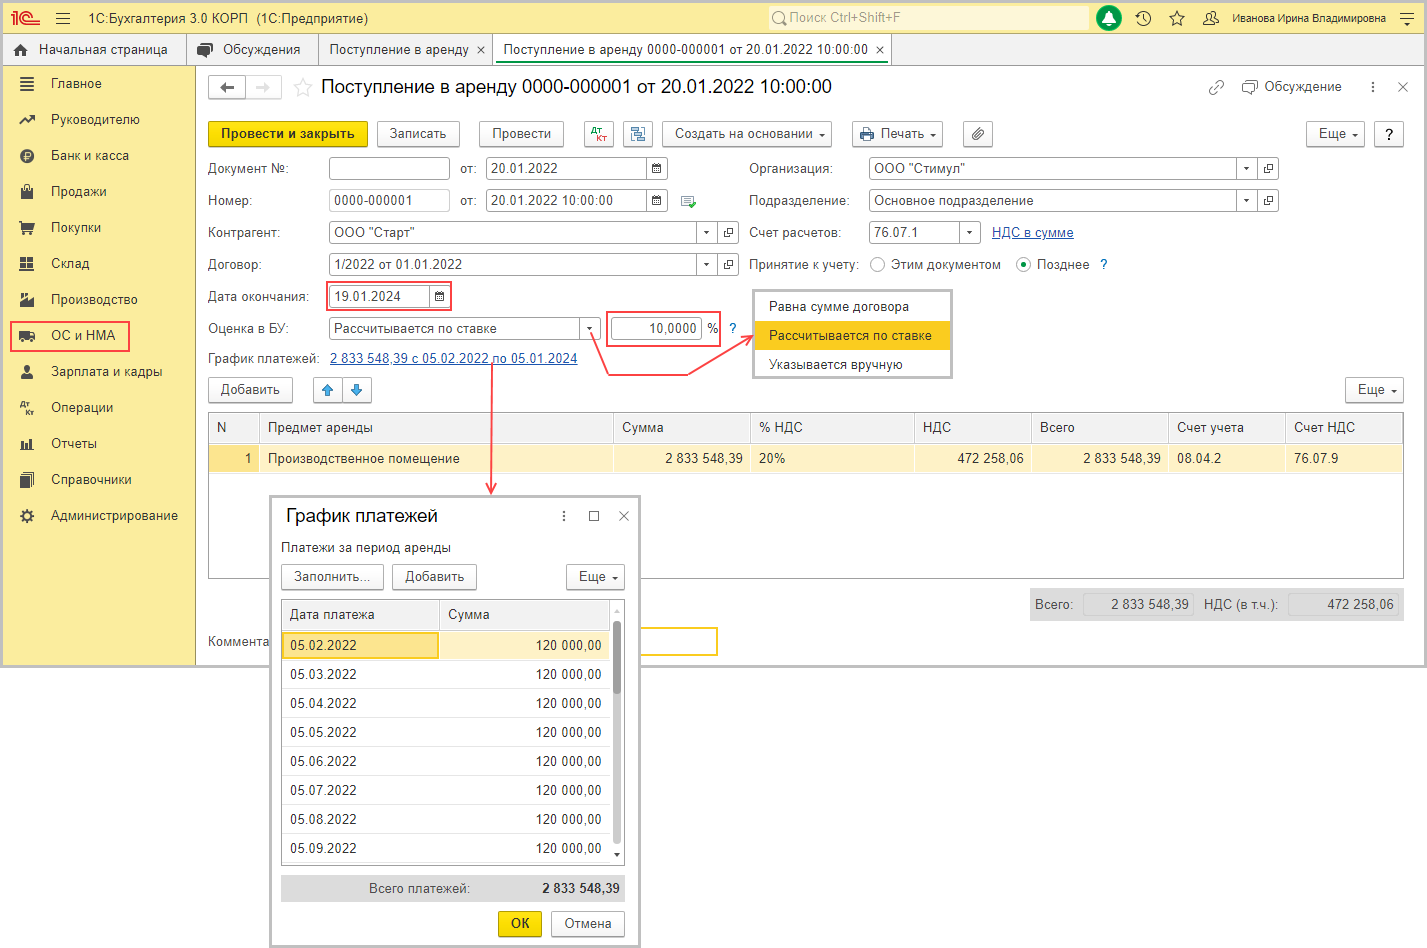This screenshot has width=1427, height=948.
Task: Open the main menu hamburger icon
Action: [63, 18]
